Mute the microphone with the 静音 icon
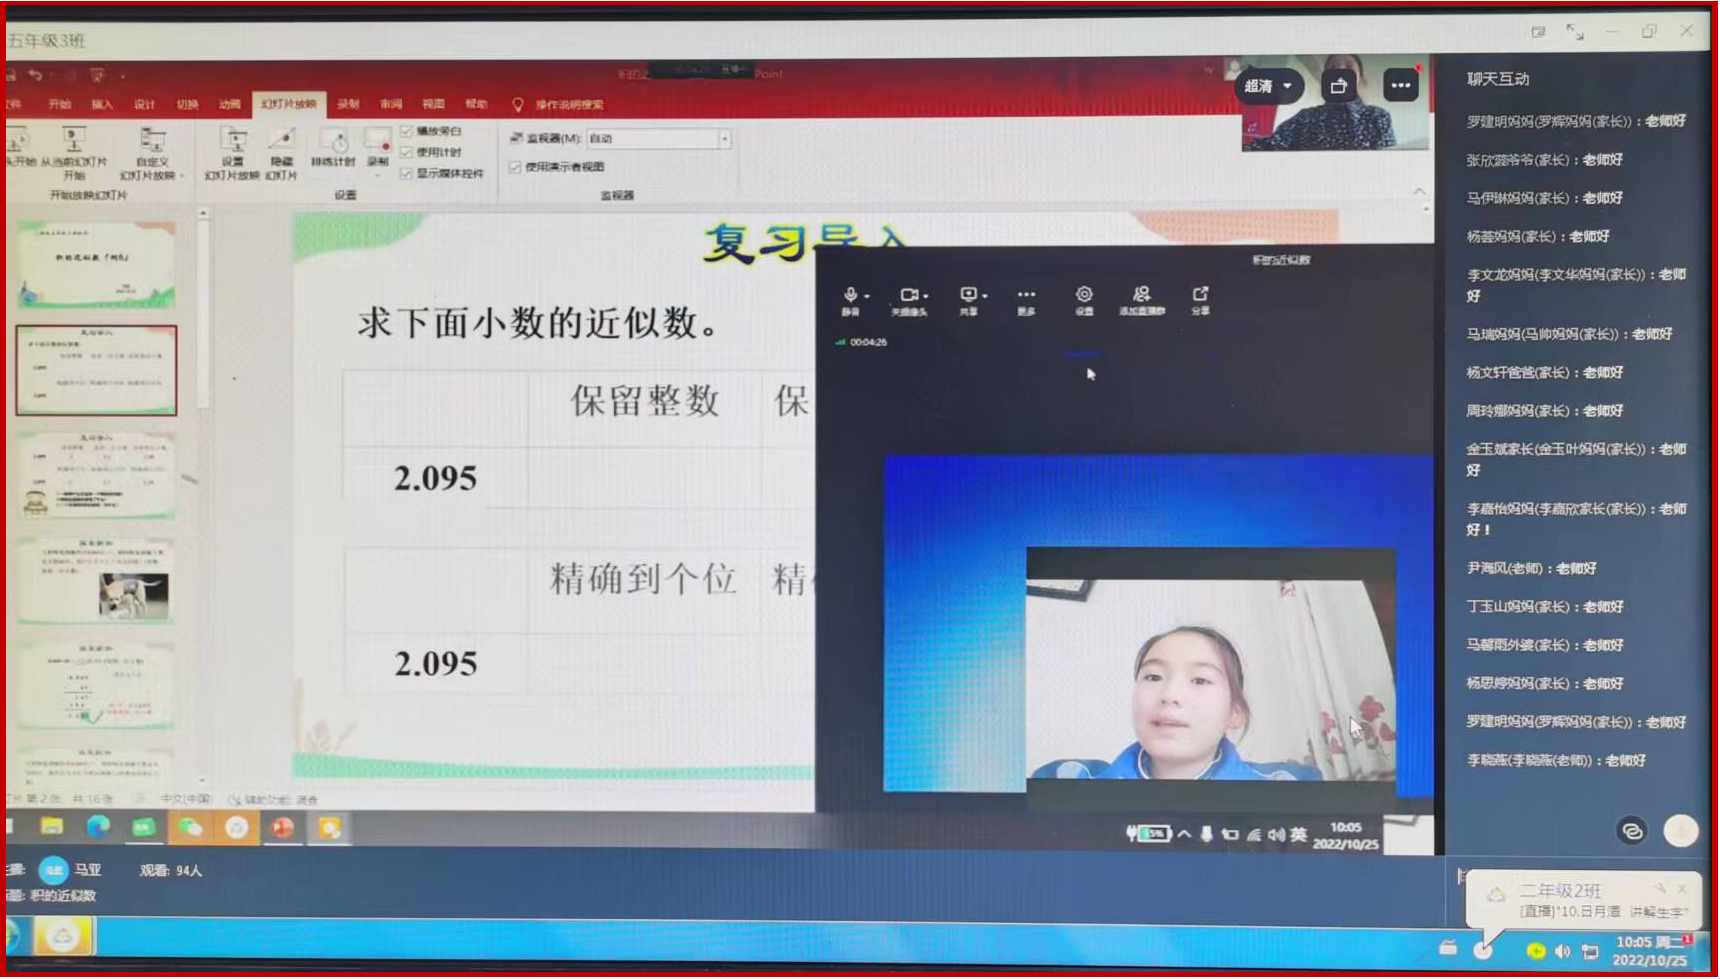1720x979 pixels. tap(851, 297)
